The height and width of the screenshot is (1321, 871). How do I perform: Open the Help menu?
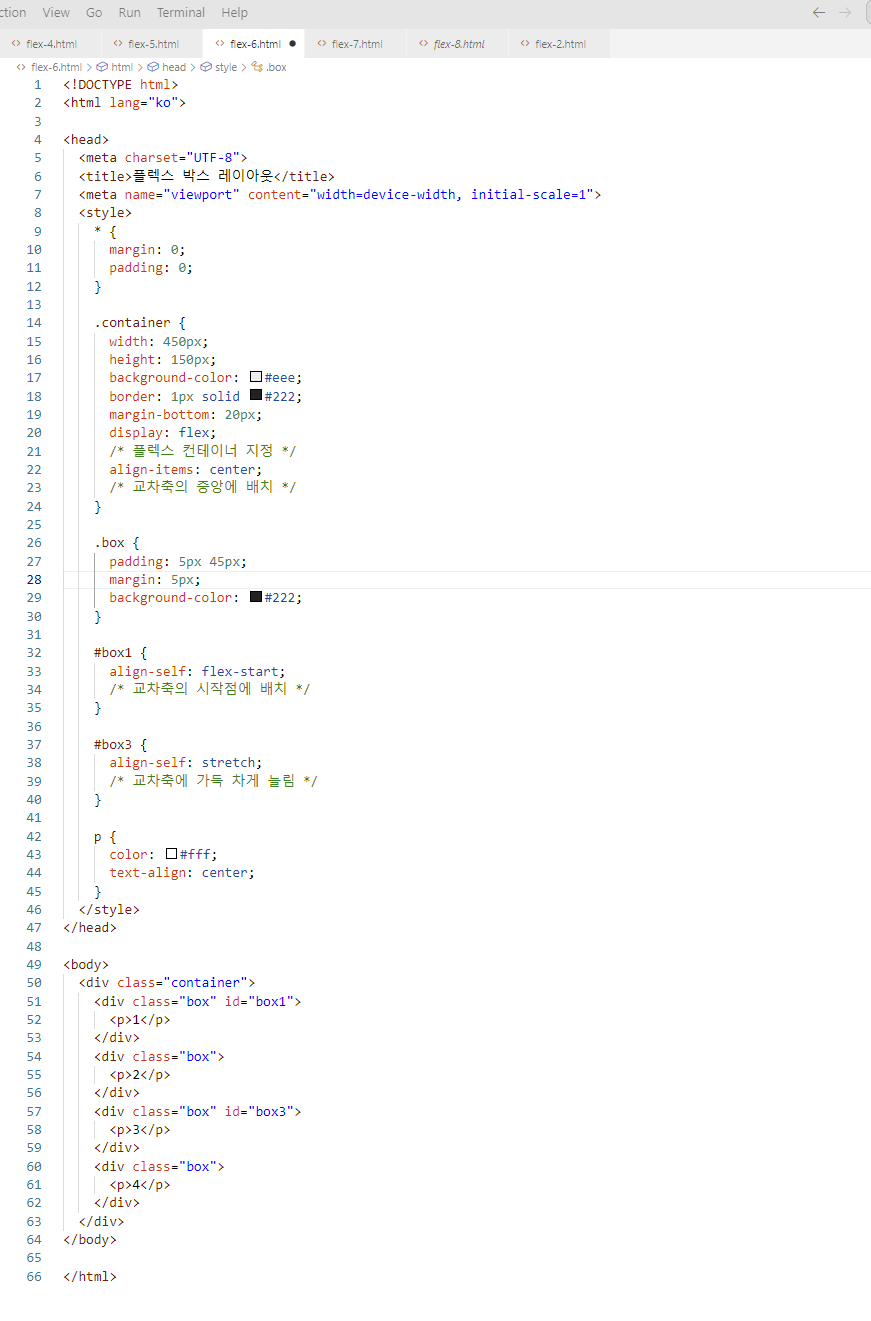pyautogui.click(x=234, y=13)
